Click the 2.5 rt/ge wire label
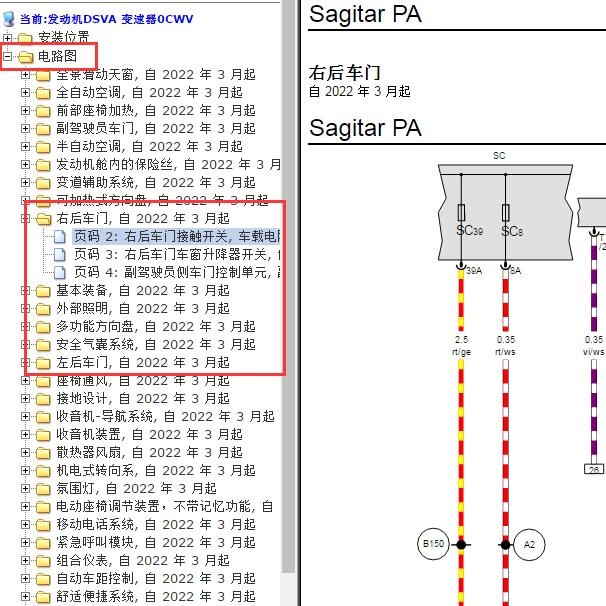606x606 pixels. [461, 346]
